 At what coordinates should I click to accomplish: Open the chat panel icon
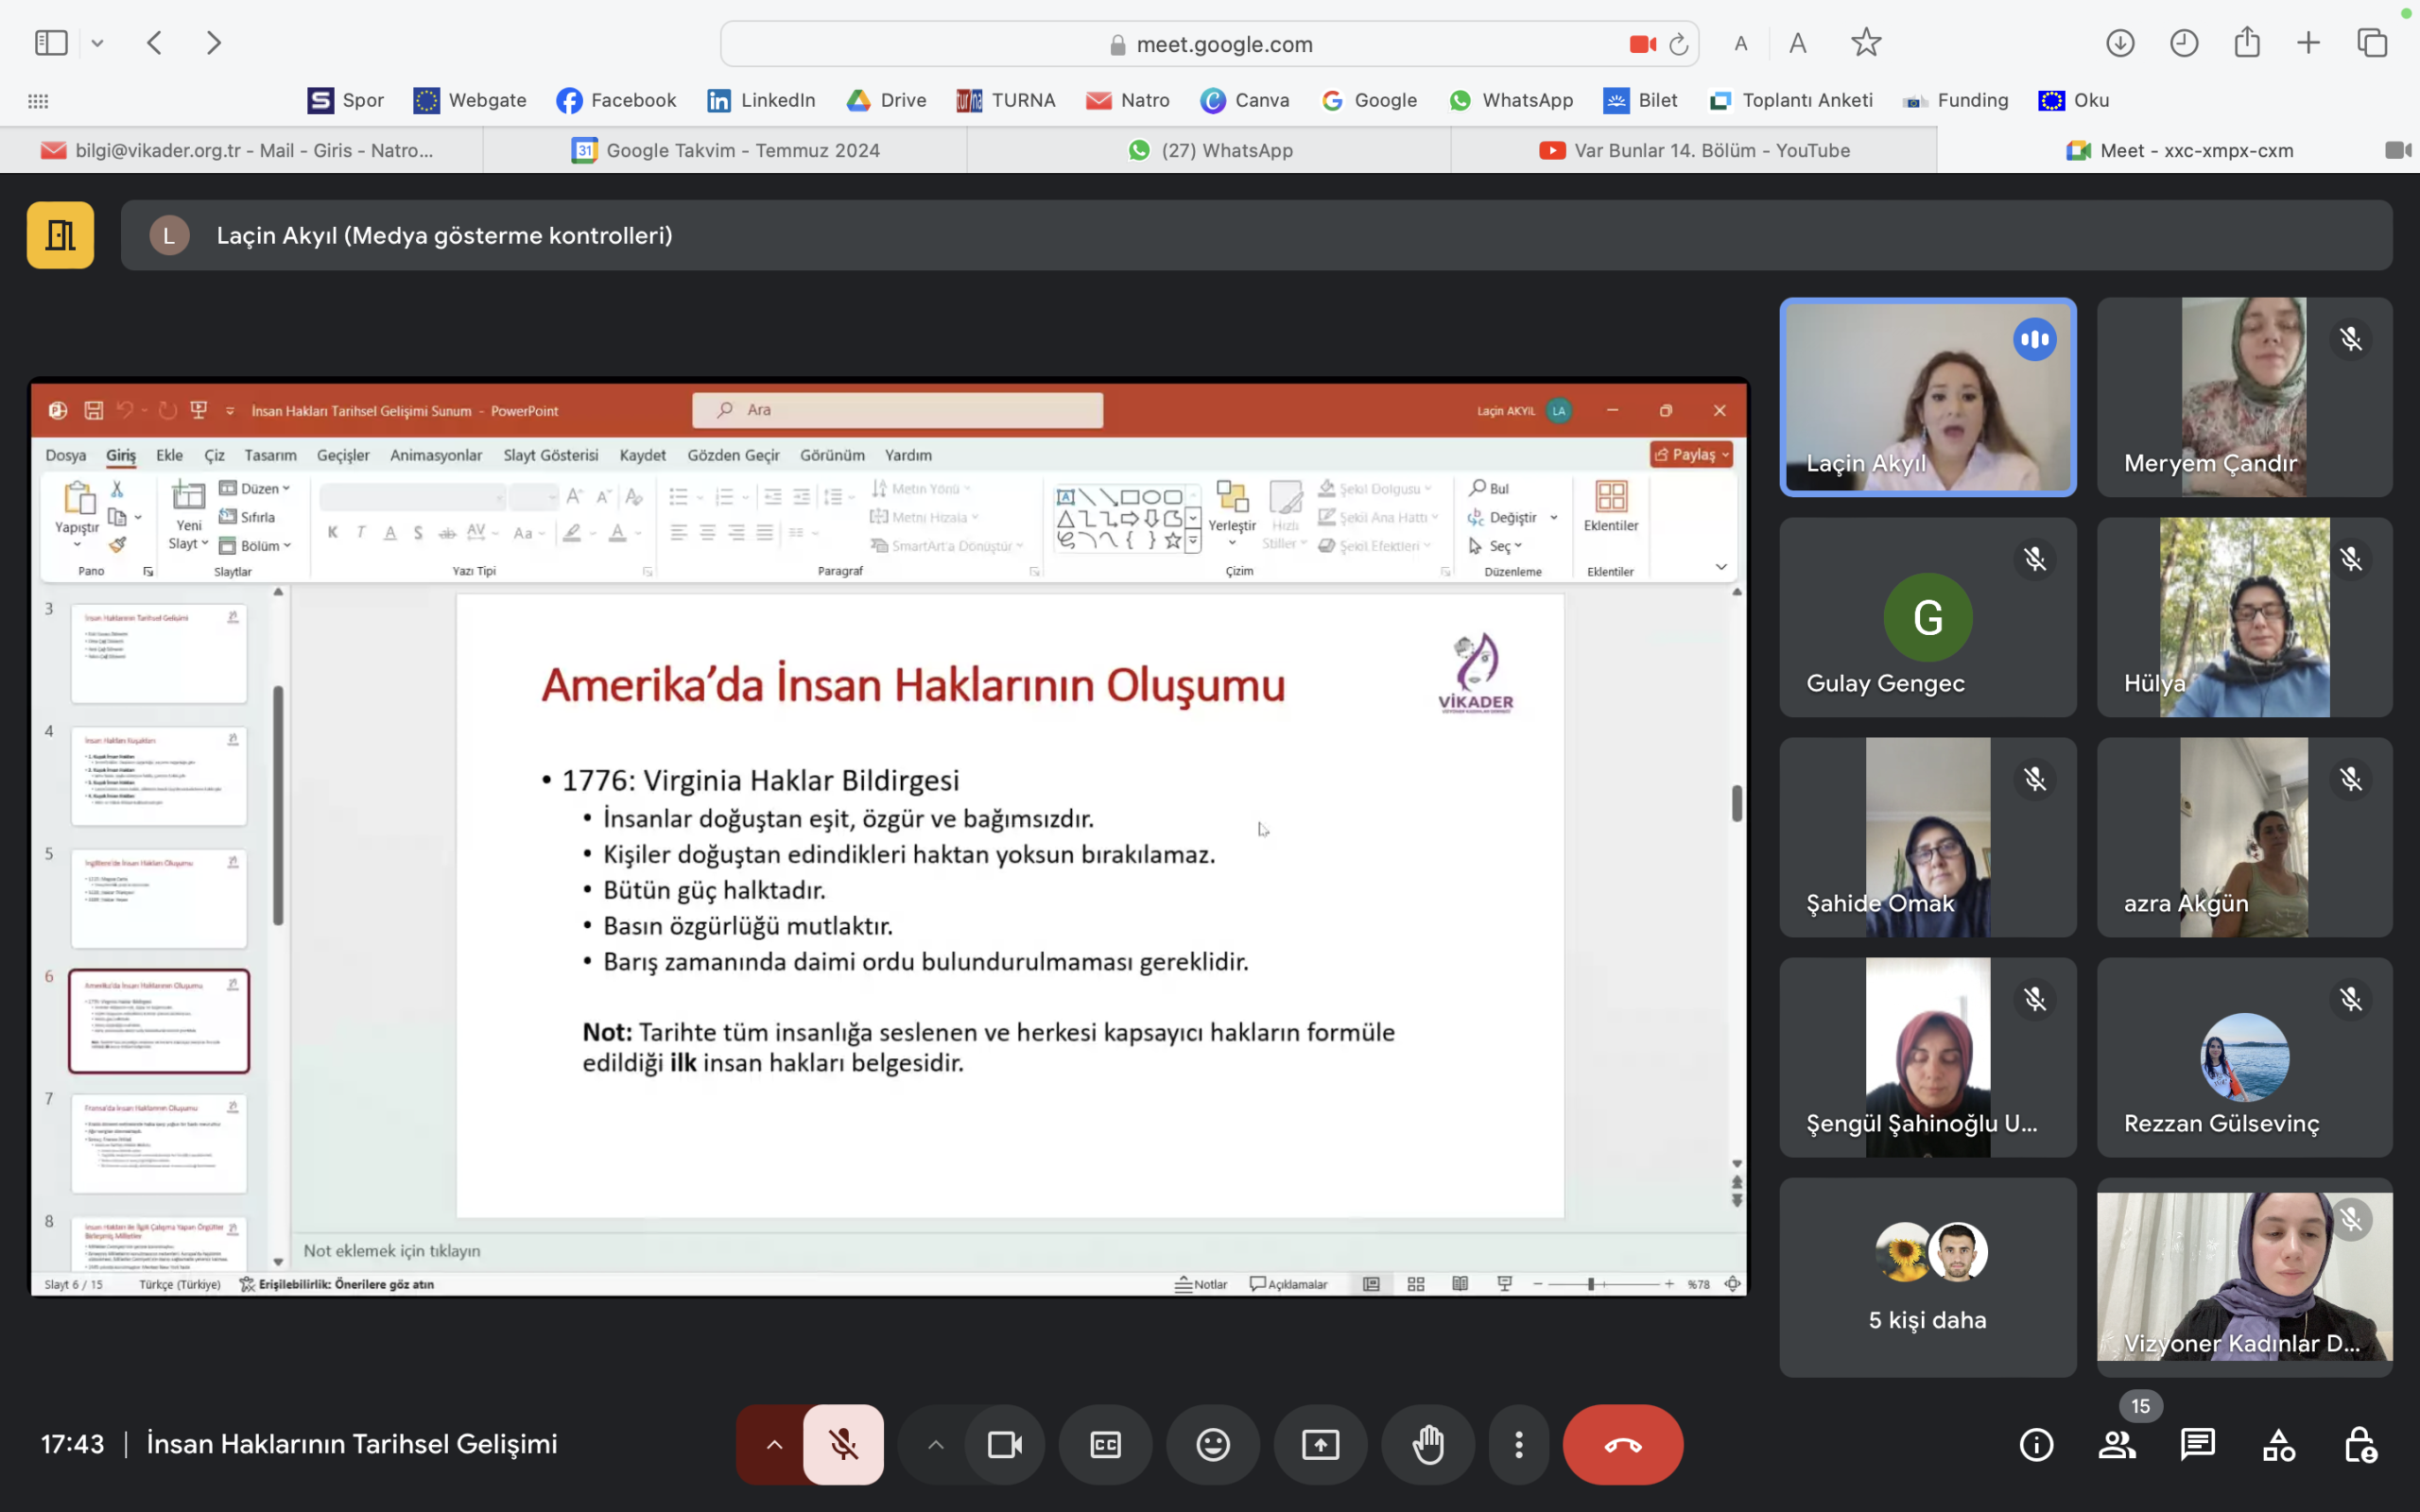tap(2197, 1445)
